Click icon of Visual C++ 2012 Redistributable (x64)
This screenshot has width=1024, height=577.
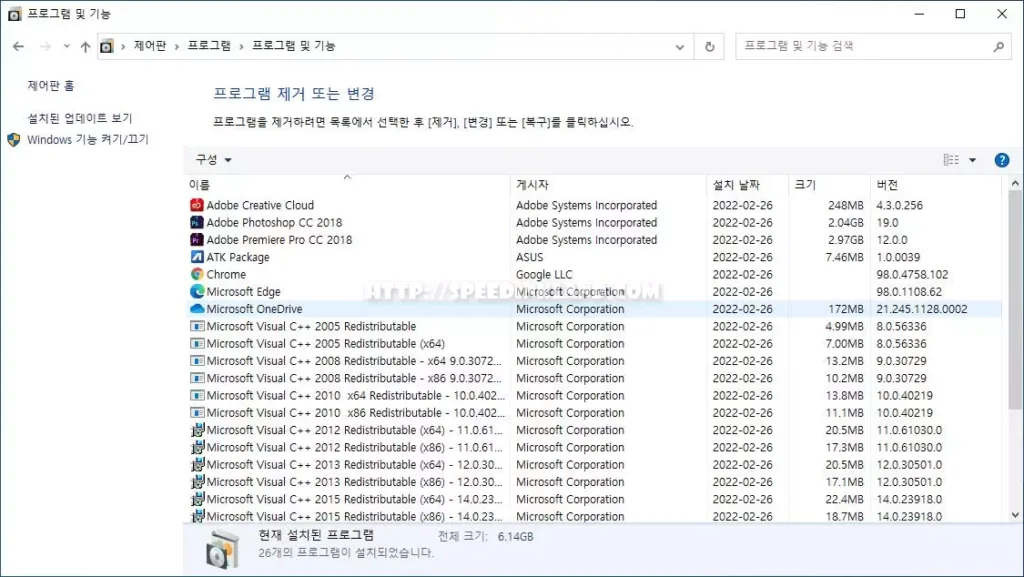[197, 430]
